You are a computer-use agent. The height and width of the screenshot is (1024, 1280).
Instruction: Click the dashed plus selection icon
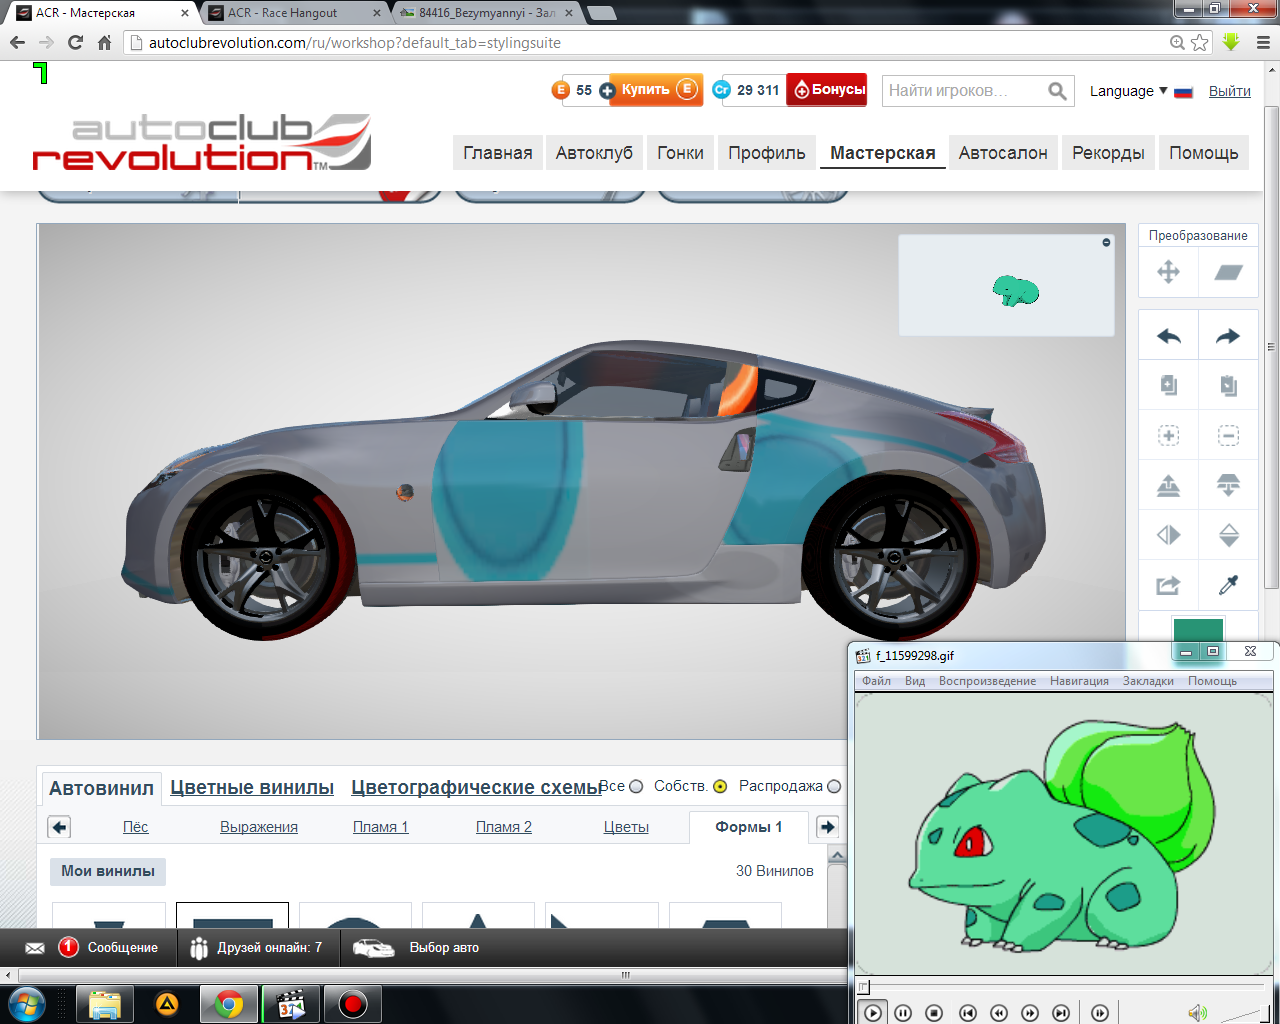(x=1168, y=435)
